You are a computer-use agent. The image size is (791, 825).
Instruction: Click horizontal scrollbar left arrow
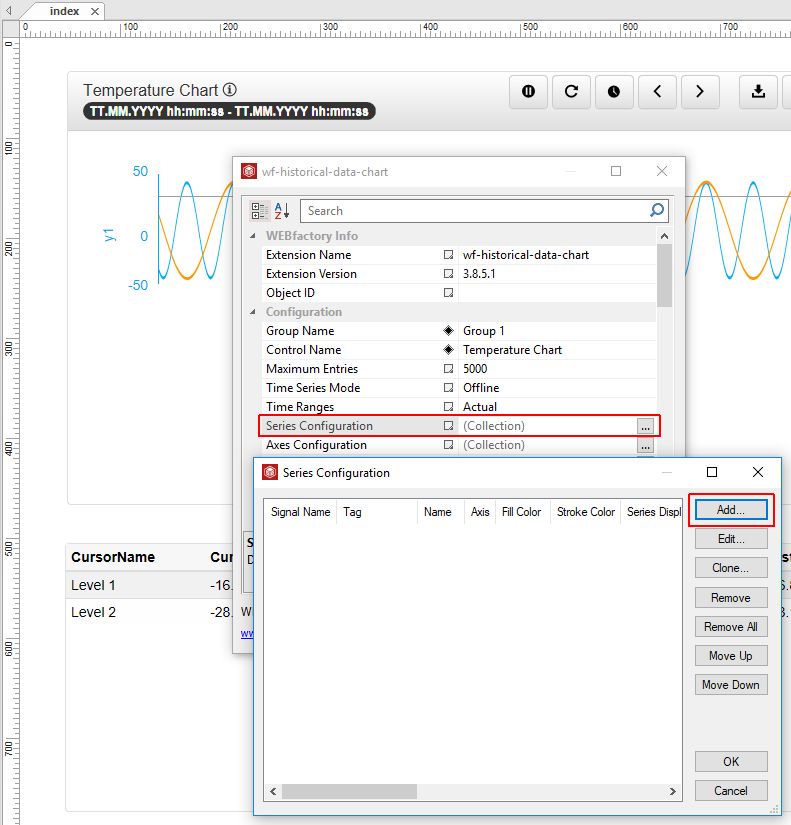(x=273, y=791)
